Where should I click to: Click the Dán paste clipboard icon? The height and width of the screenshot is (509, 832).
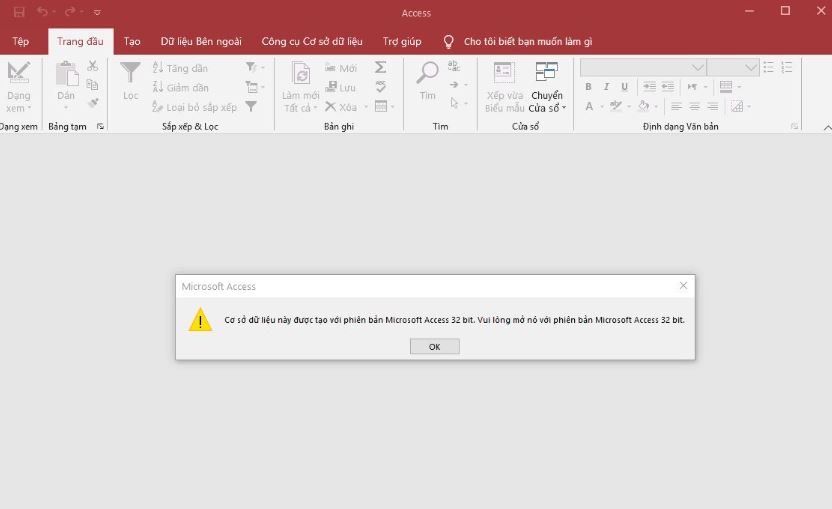pos(66,73)
